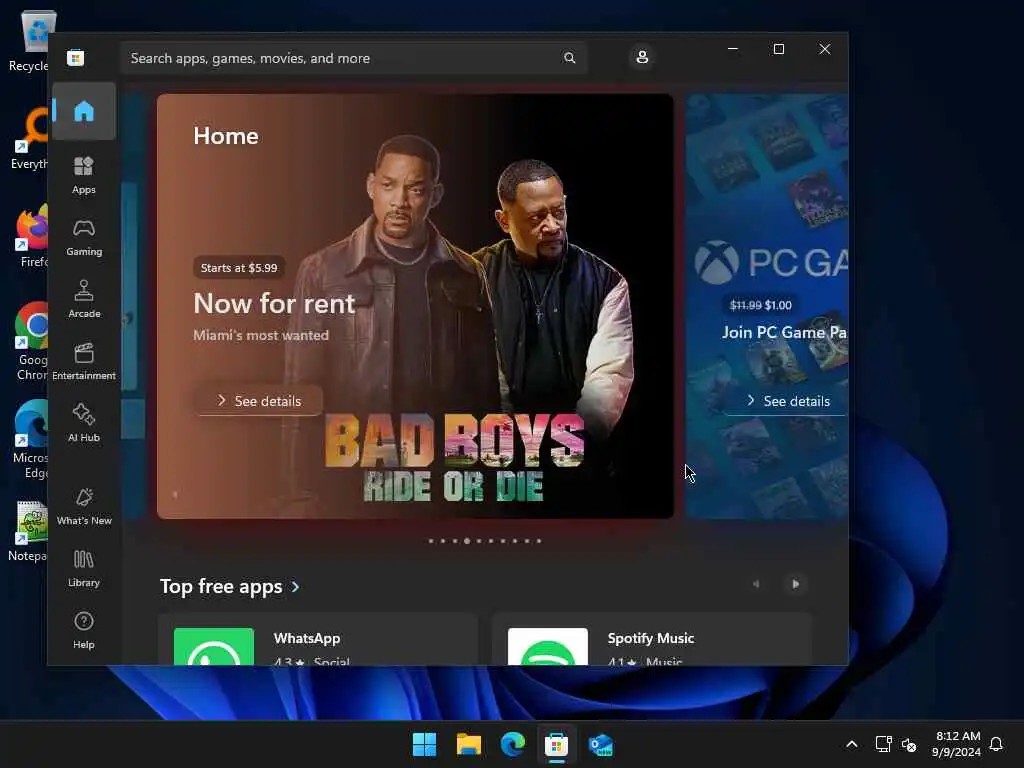Maximize the Microsoft Store window
This screenshot has width=1024, height=768.
[778, 49]
